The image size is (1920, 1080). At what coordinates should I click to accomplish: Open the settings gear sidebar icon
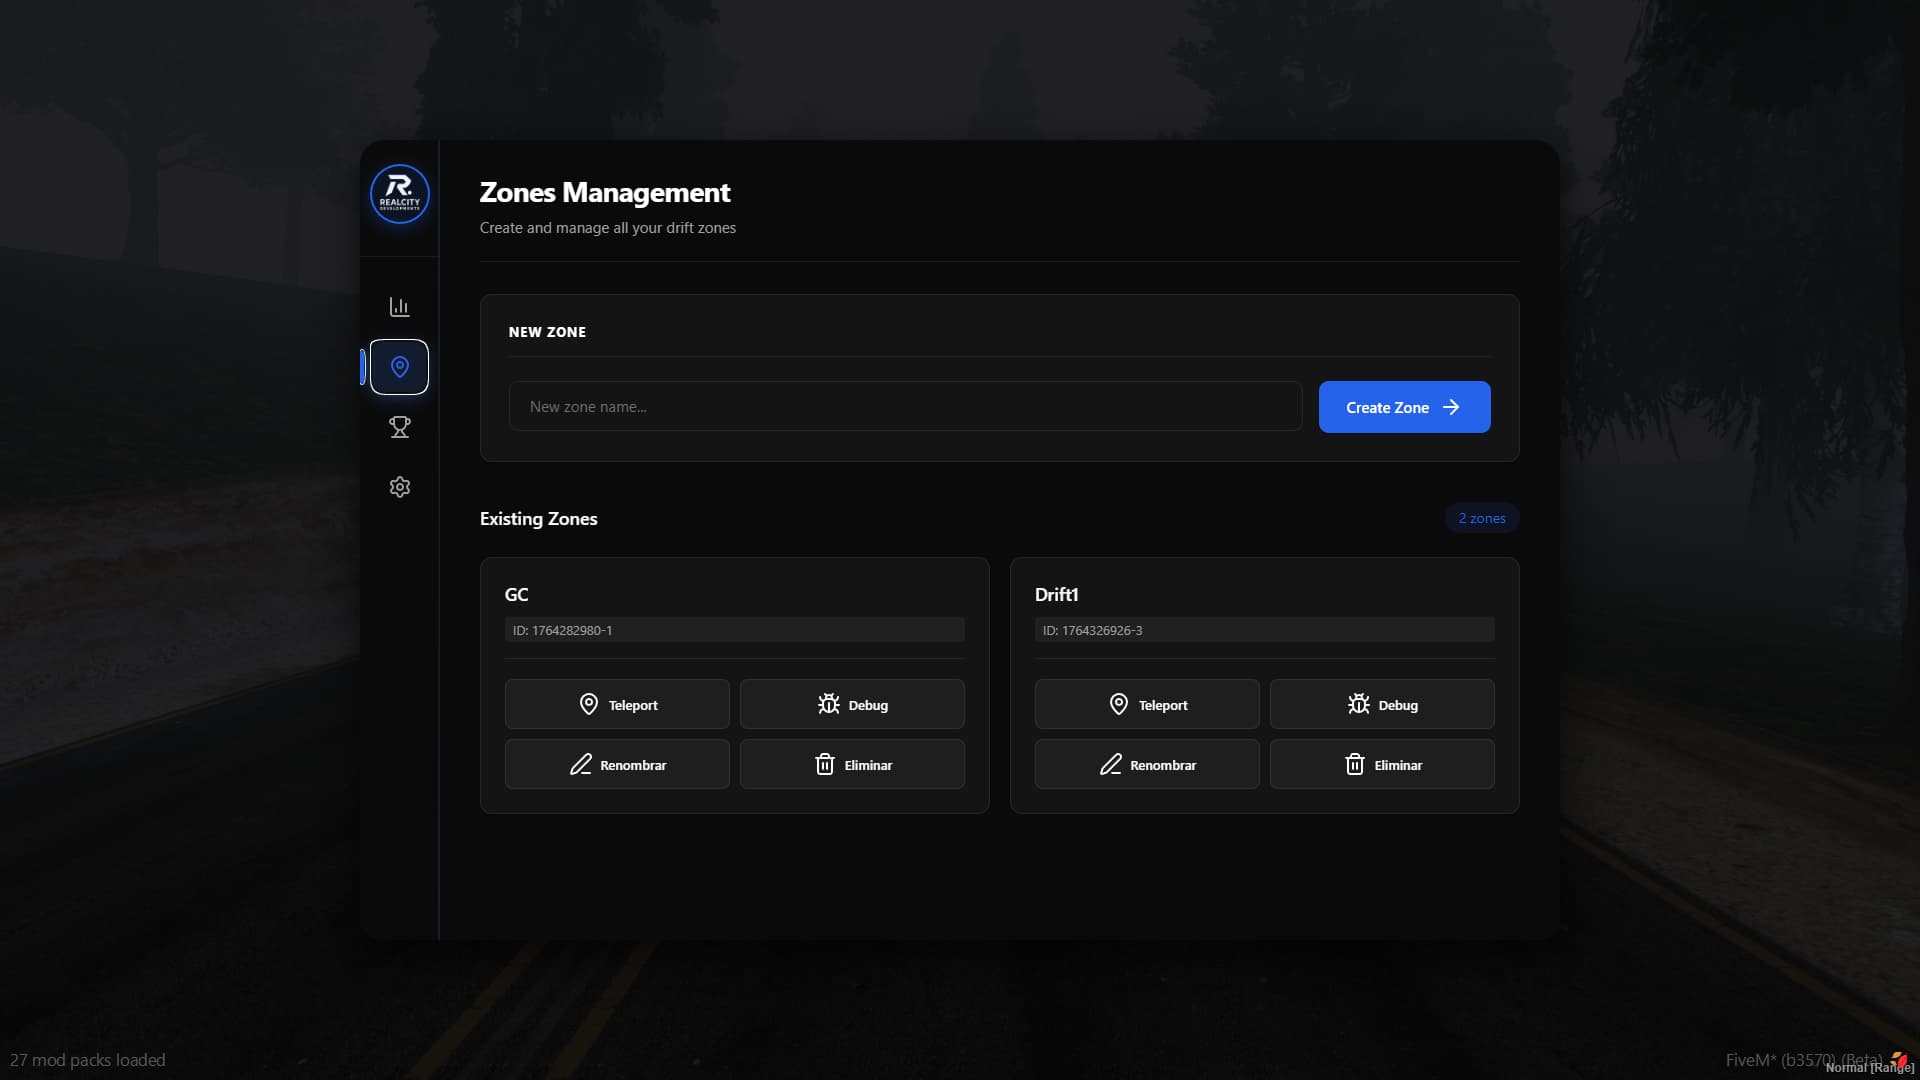(399, 487)
